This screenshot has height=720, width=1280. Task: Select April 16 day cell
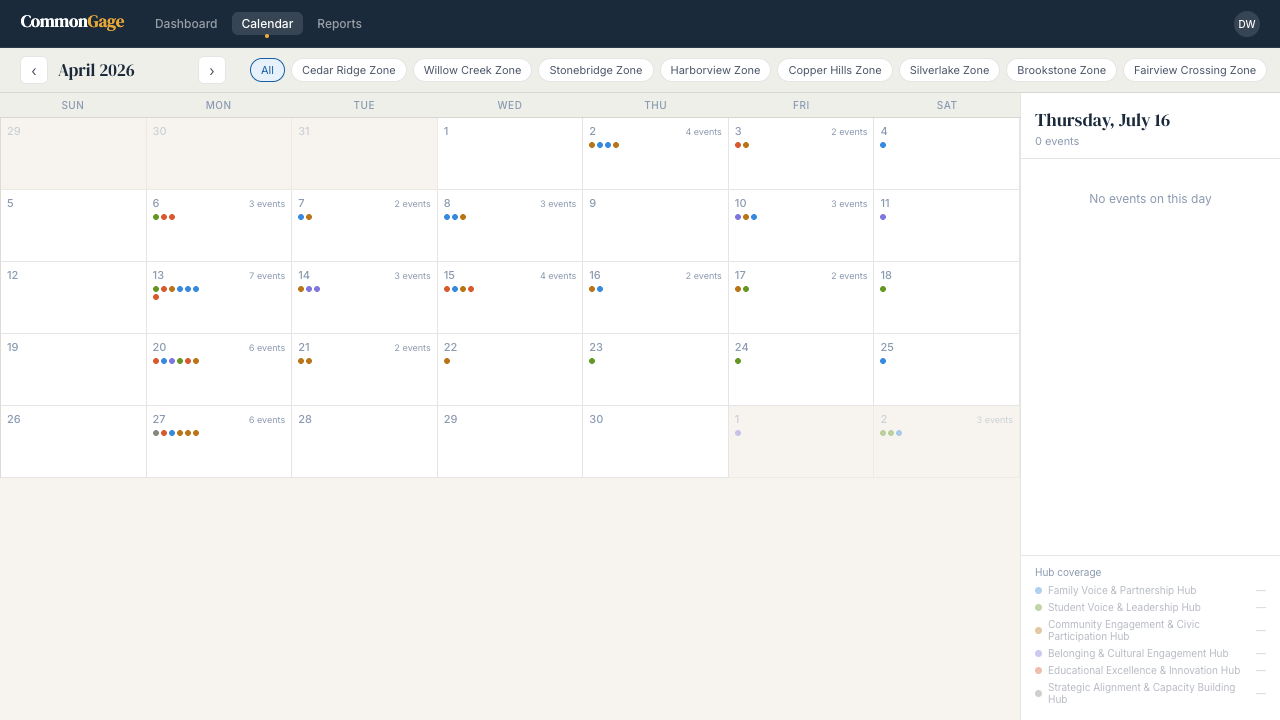[x=655, y=297]
